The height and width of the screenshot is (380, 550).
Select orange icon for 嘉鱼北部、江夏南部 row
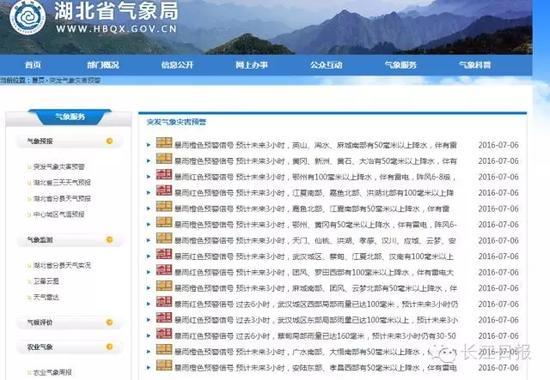(164, 206)
